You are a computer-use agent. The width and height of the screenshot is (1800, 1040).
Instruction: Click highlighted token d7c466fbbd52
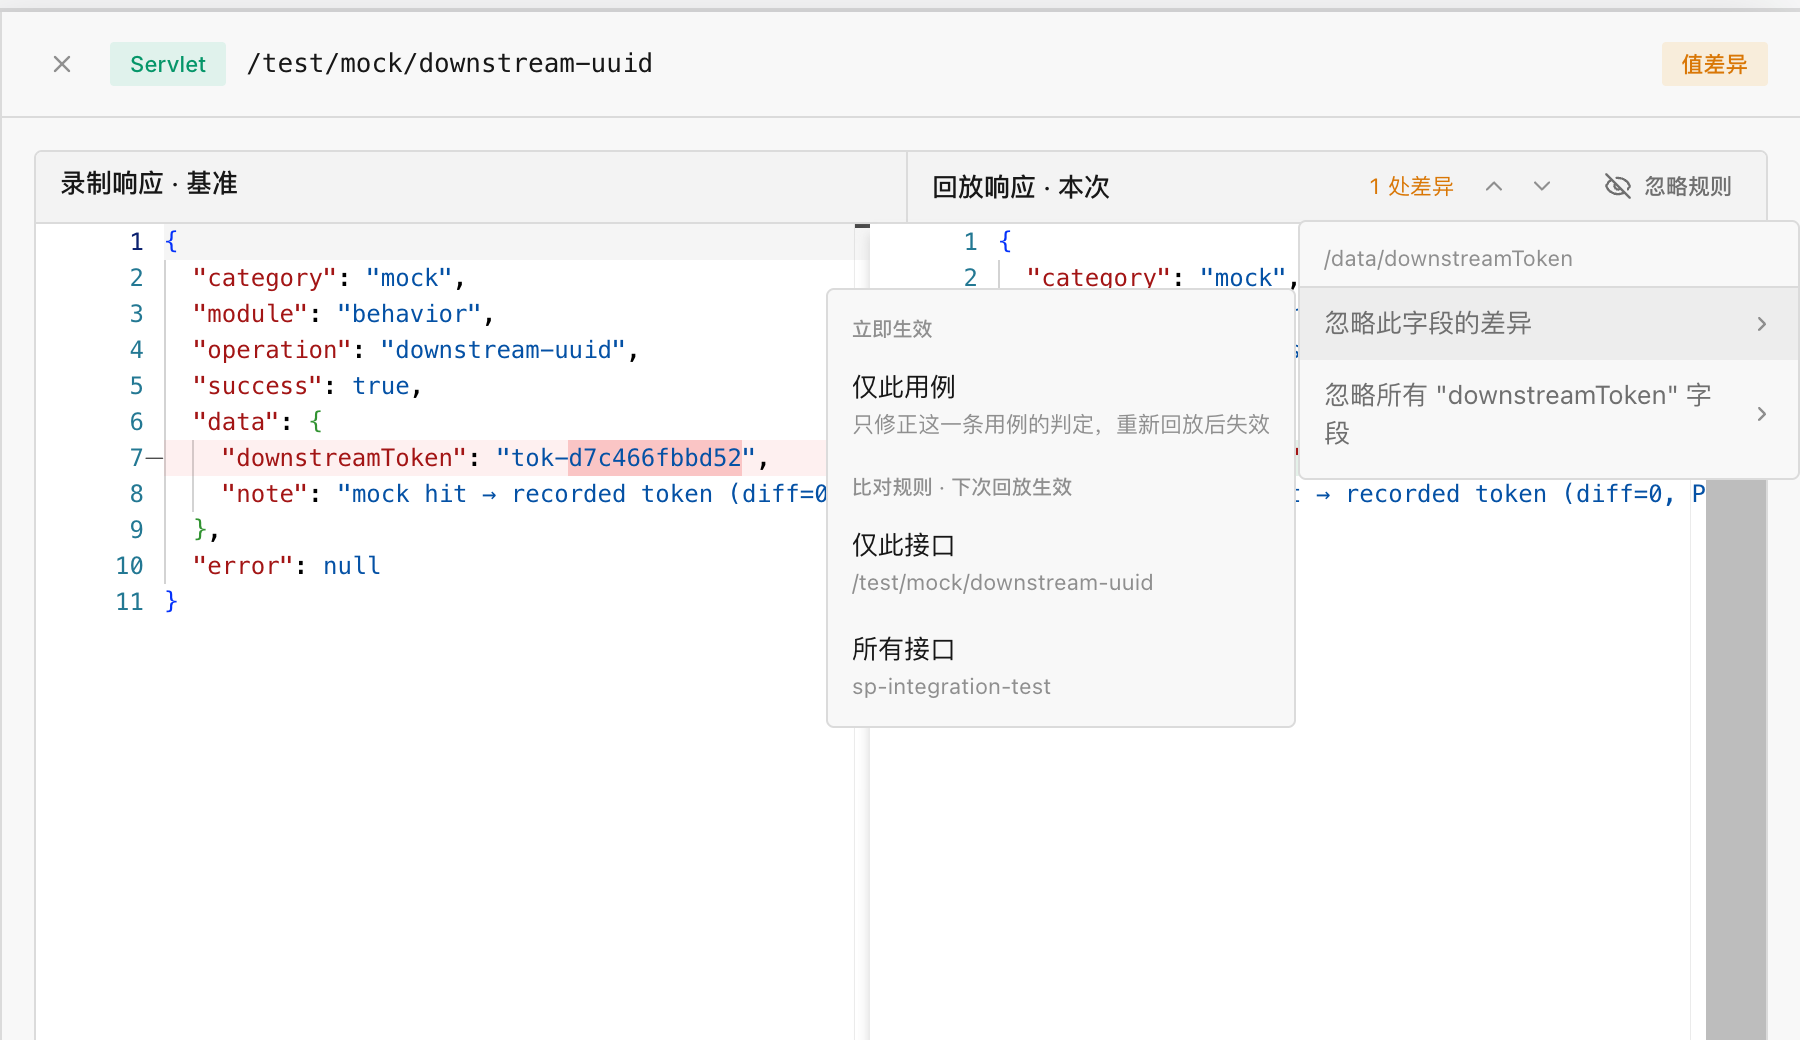pos(655,458)
